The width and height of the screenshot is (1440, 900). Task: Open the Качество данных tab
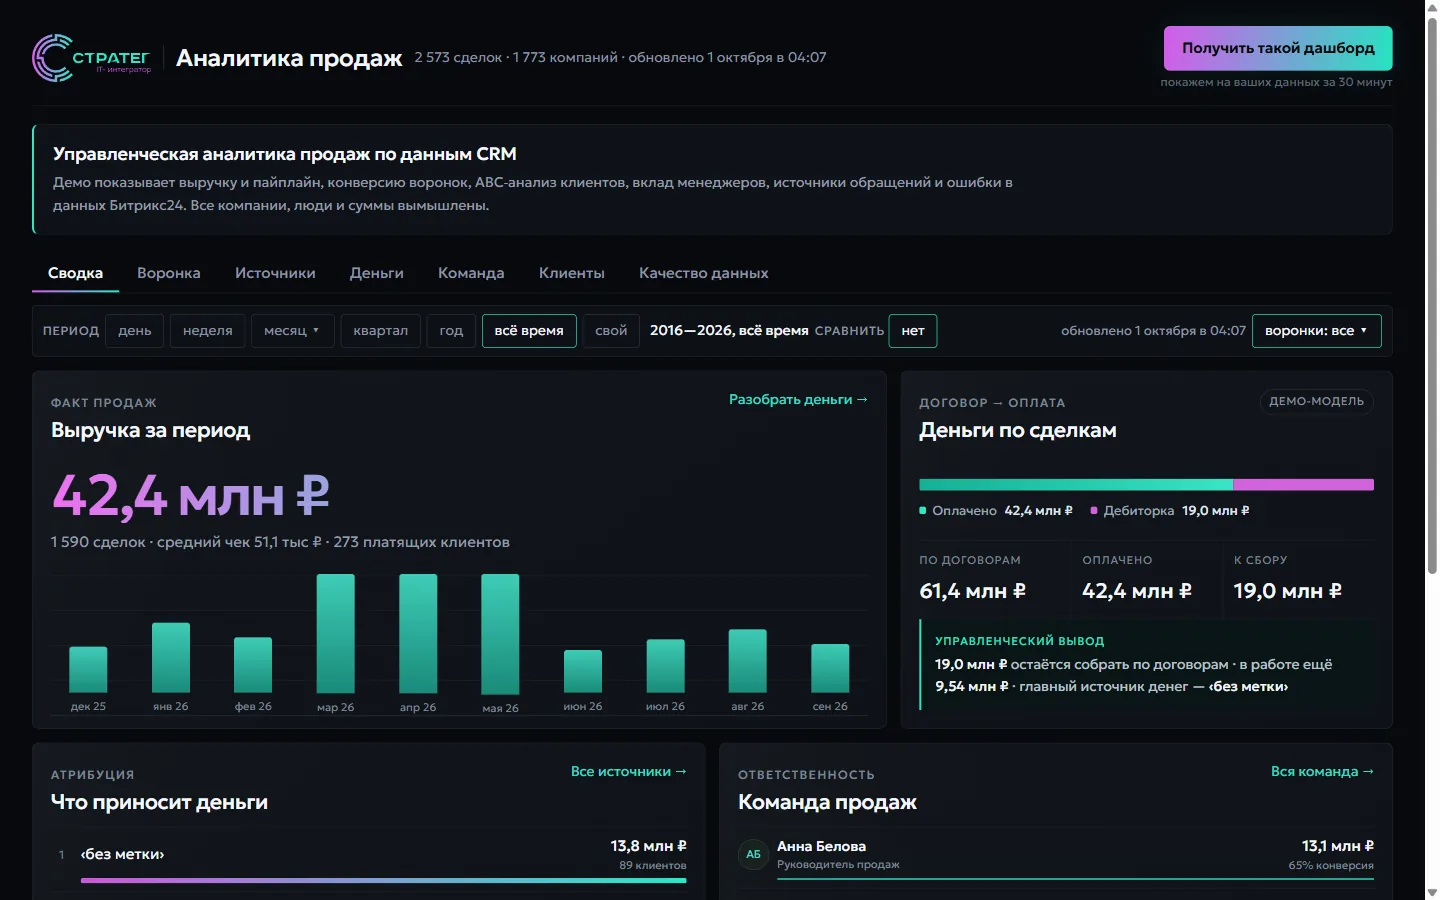point(704,273)
